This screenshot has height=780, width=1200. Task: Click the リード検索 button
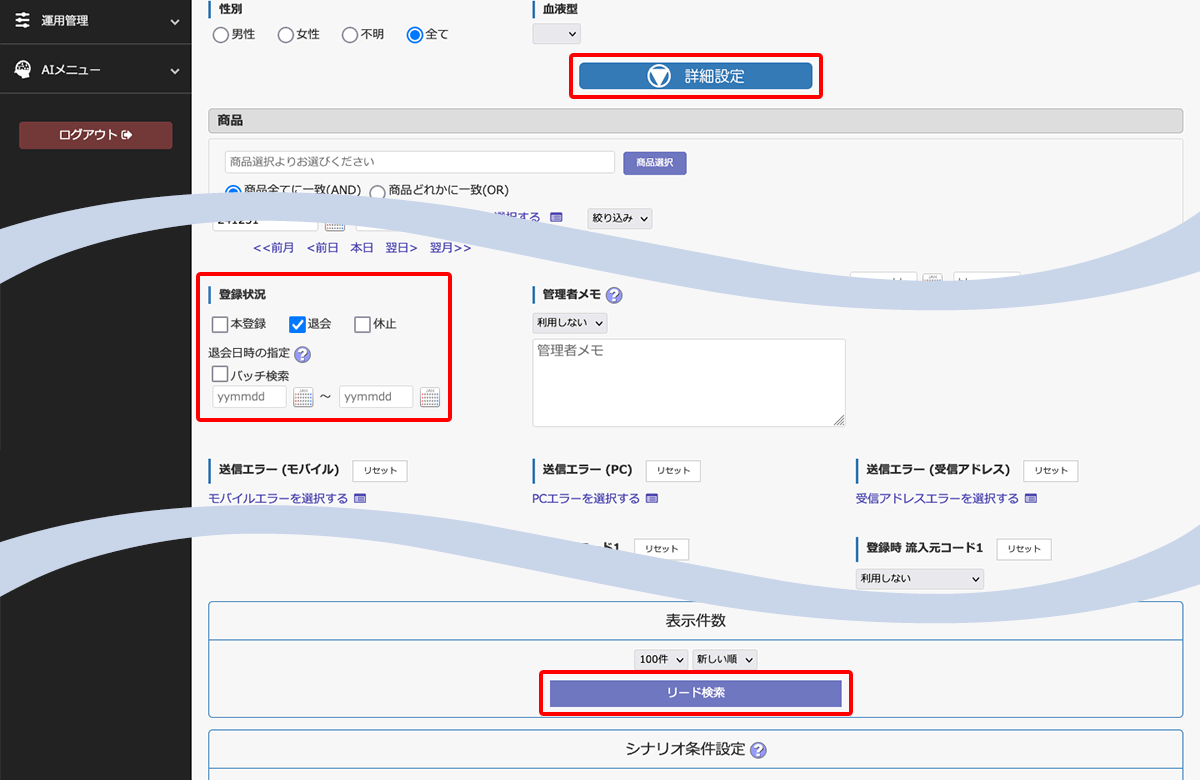[695, 693]
